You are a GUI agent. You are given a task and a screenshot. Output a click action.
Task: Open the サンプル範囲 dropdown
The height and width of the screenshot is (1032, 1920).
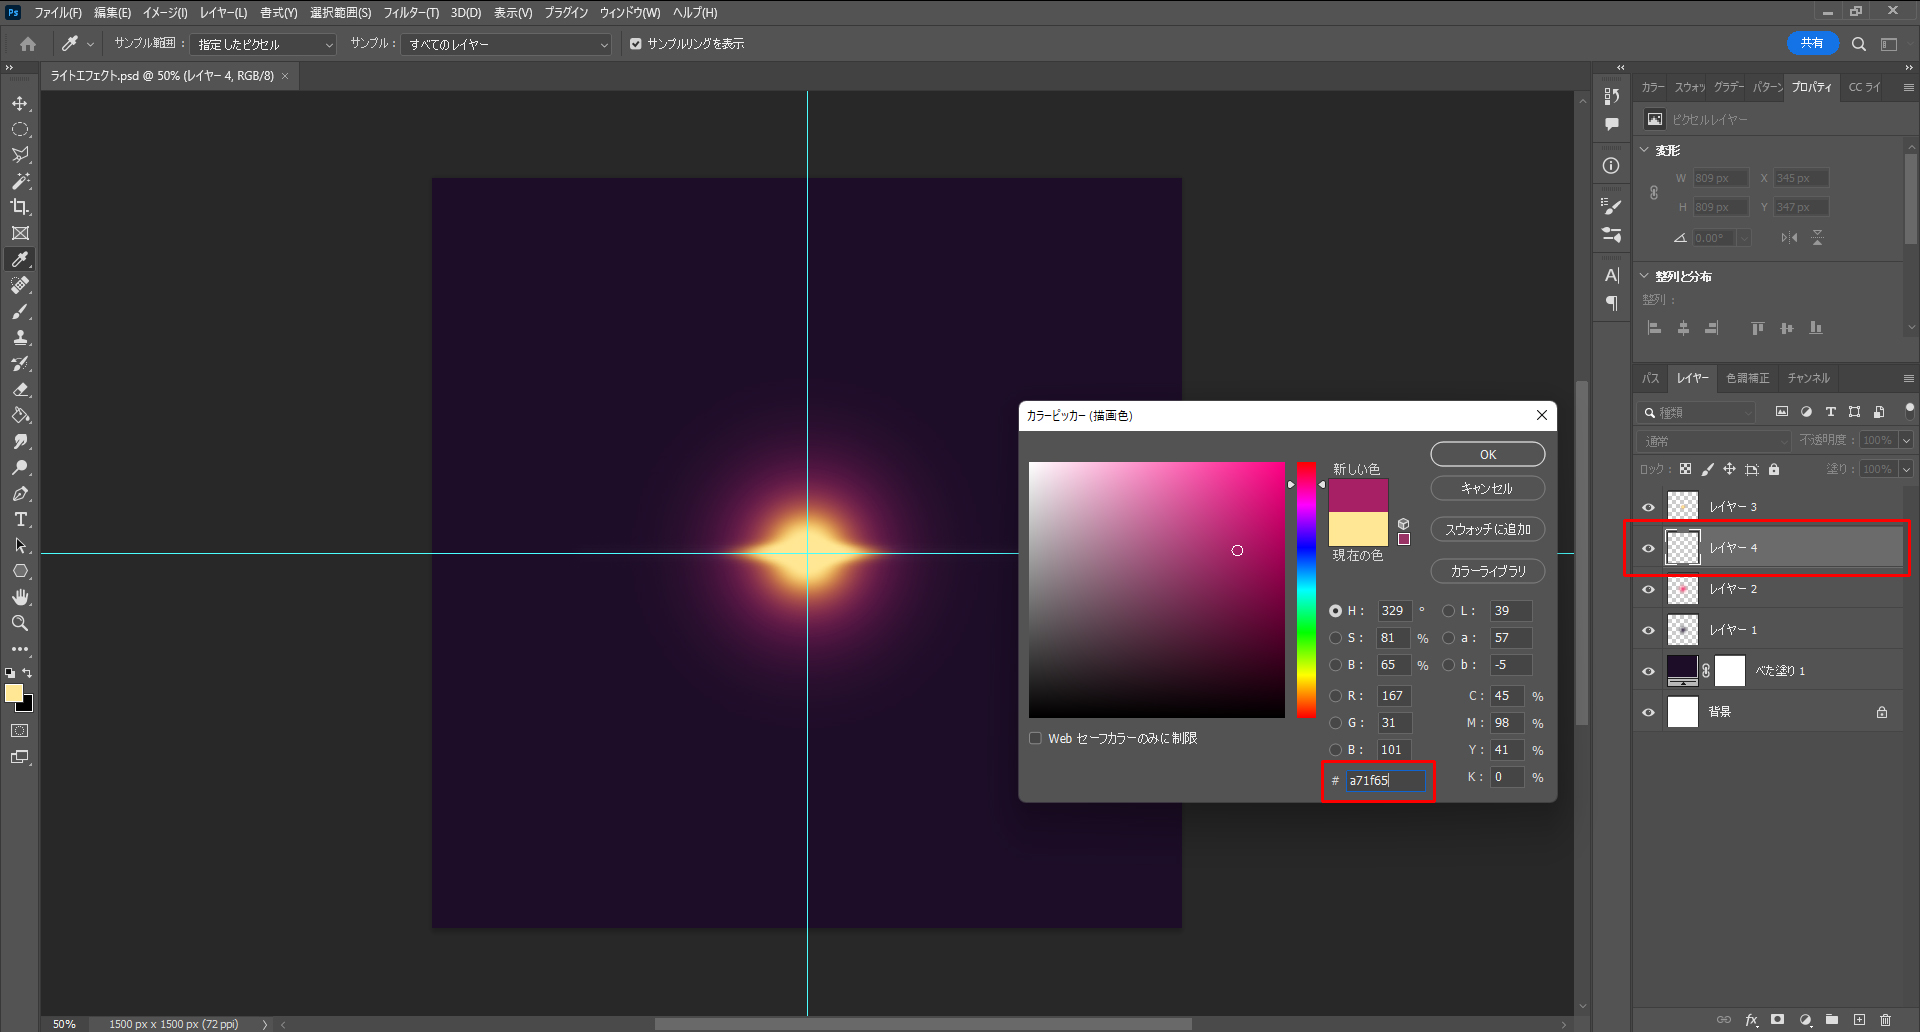[x=264, y=45]
